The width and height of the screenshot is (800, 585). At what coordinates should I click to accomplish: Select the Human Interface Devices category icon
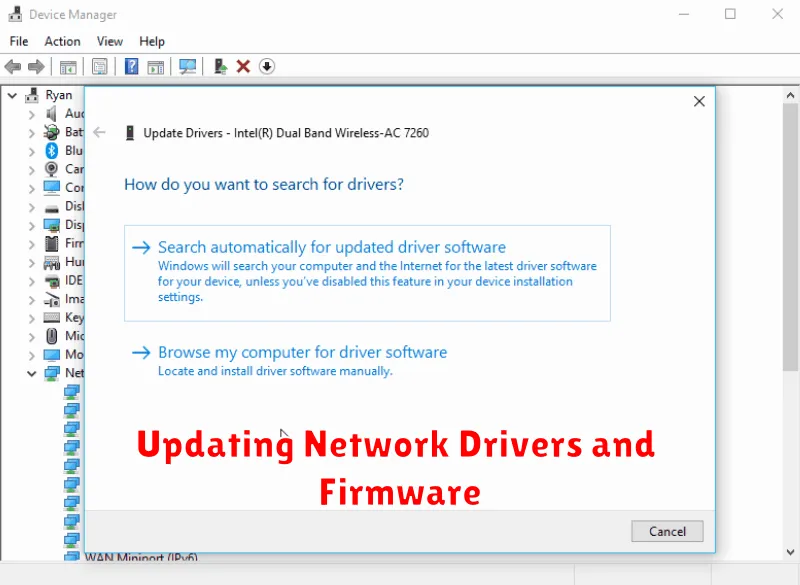click(52, 262)
